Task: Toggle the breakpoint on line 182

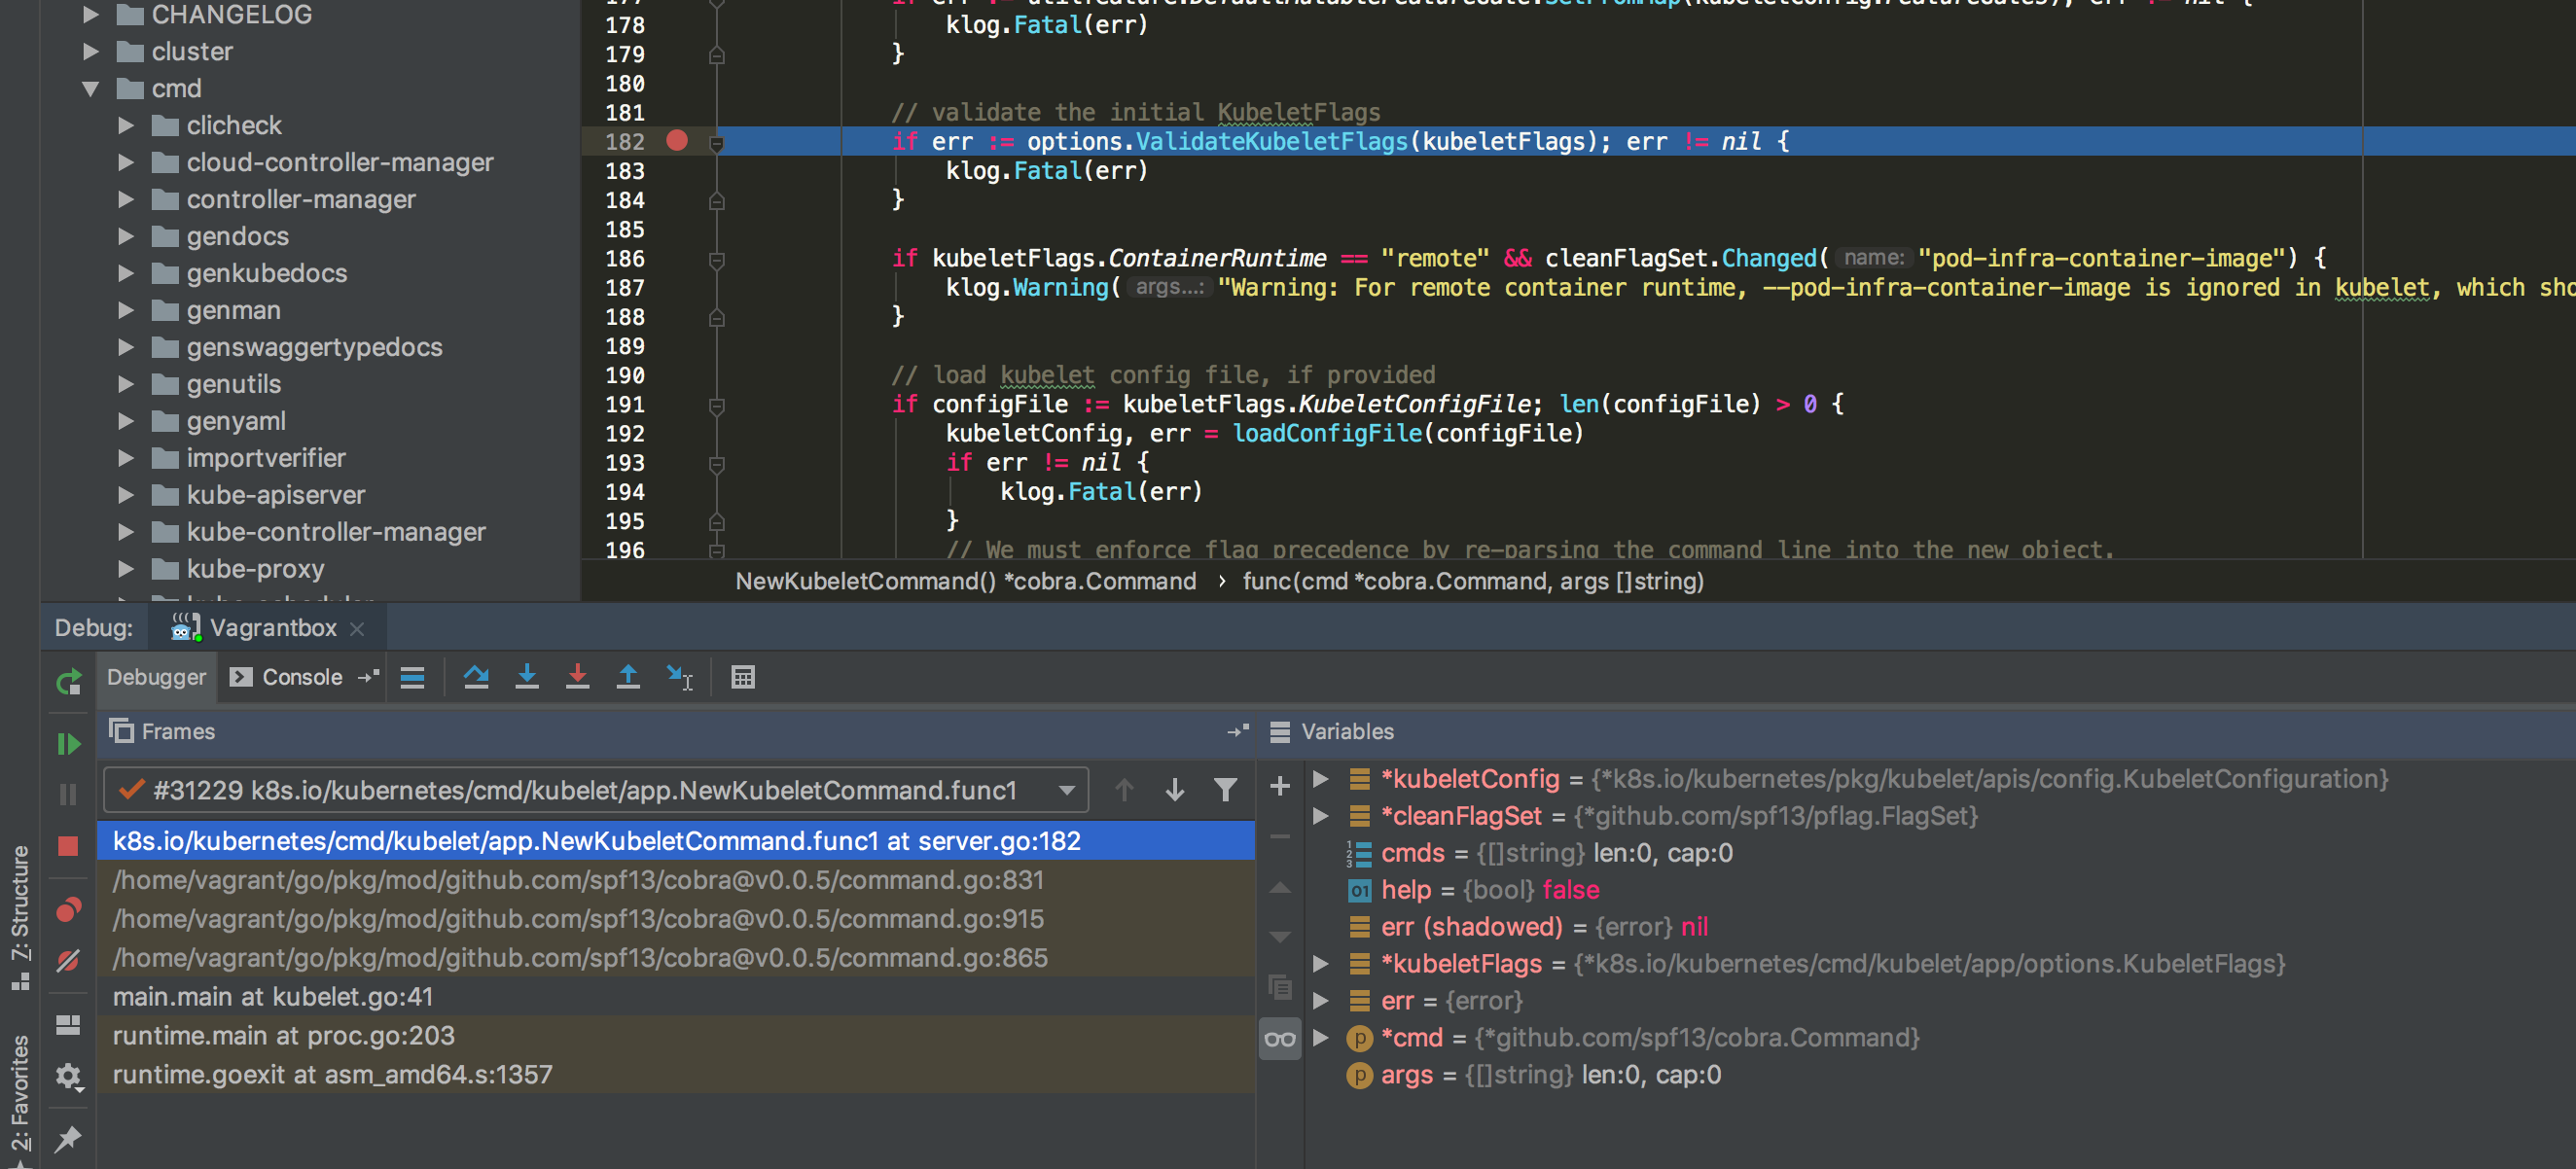Action: tap(678, 142)
